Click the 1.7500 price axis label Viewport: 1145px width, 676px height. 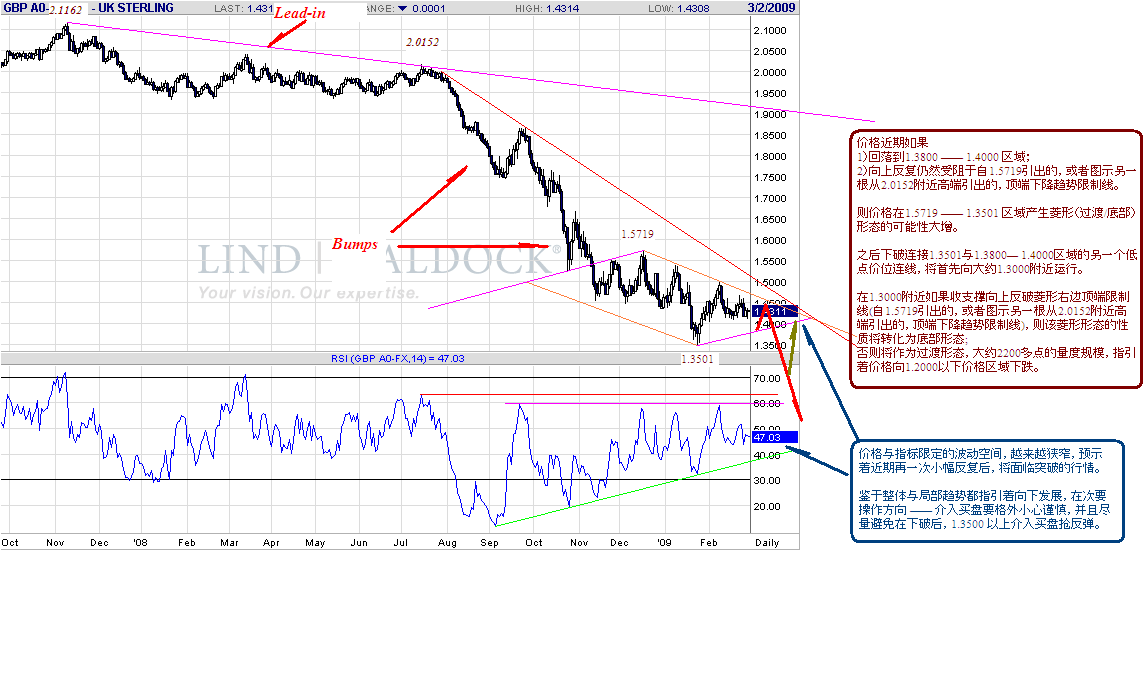pyautogui.click(x=770, y=177)
